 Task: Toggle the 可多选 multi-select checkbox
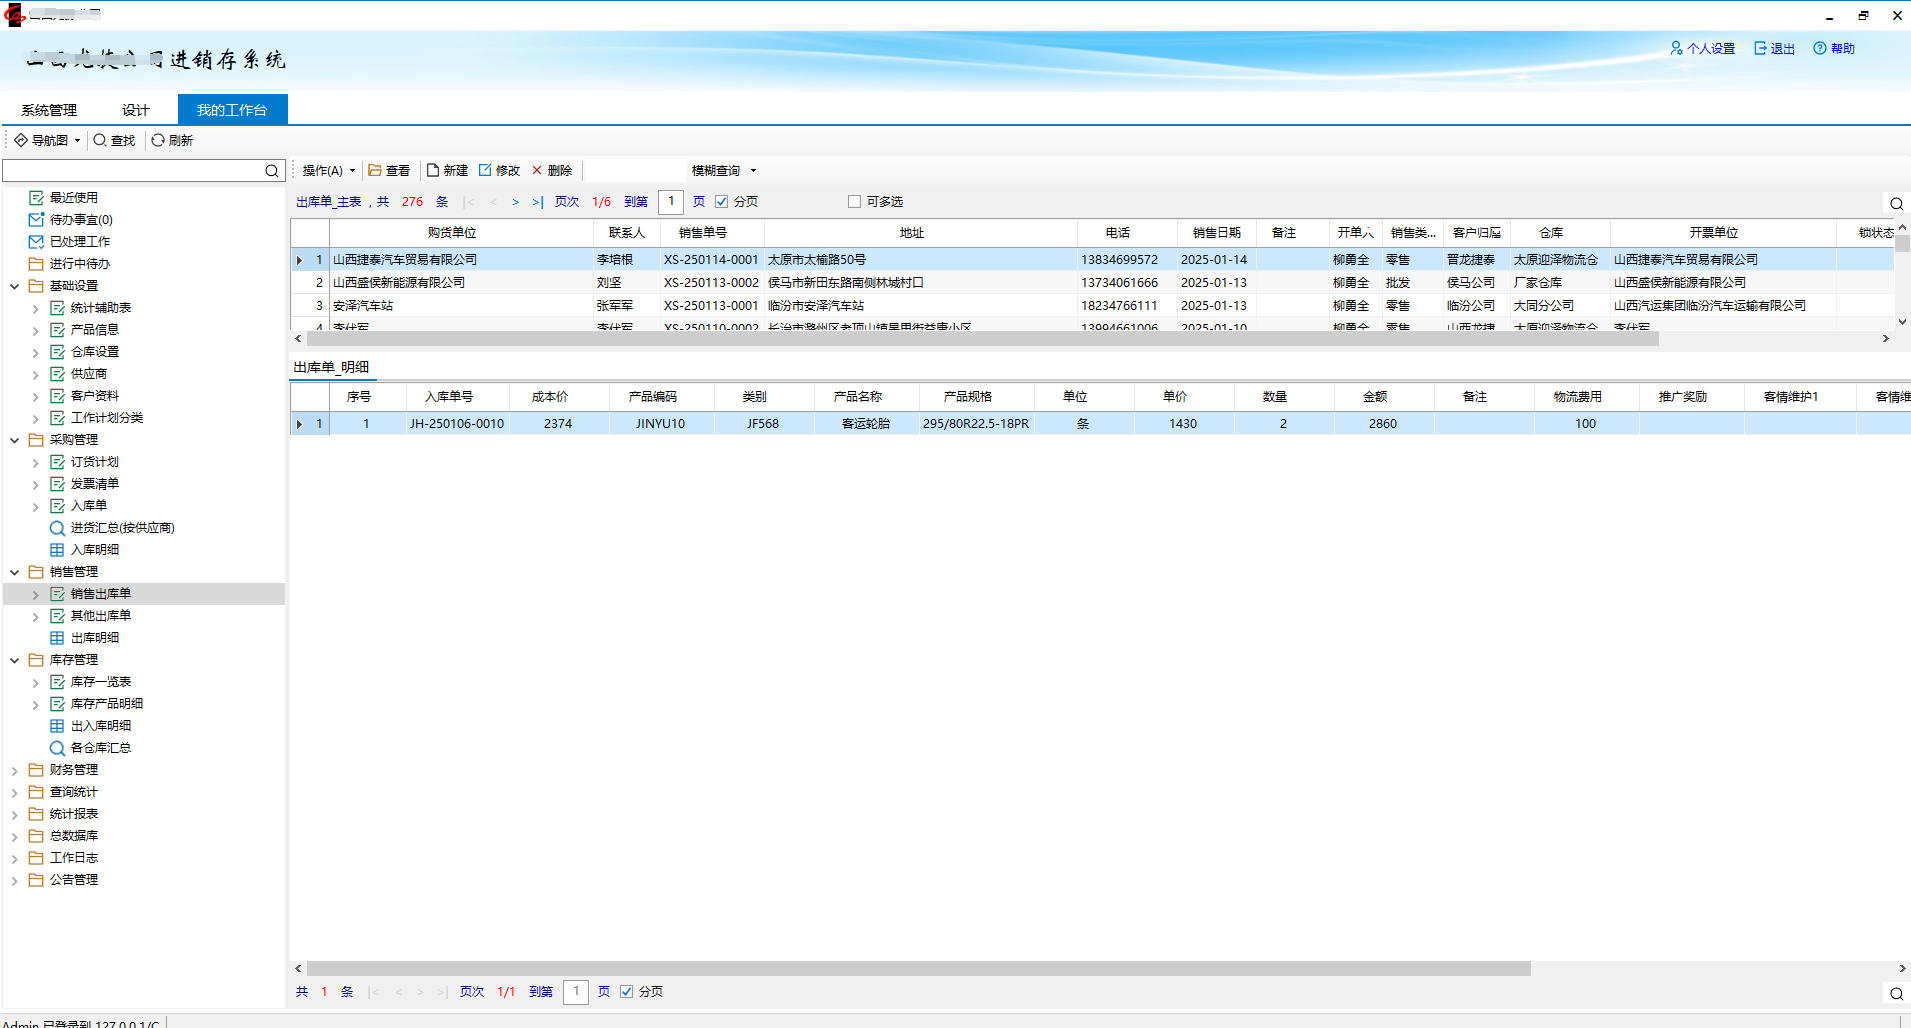pos(854,201)
